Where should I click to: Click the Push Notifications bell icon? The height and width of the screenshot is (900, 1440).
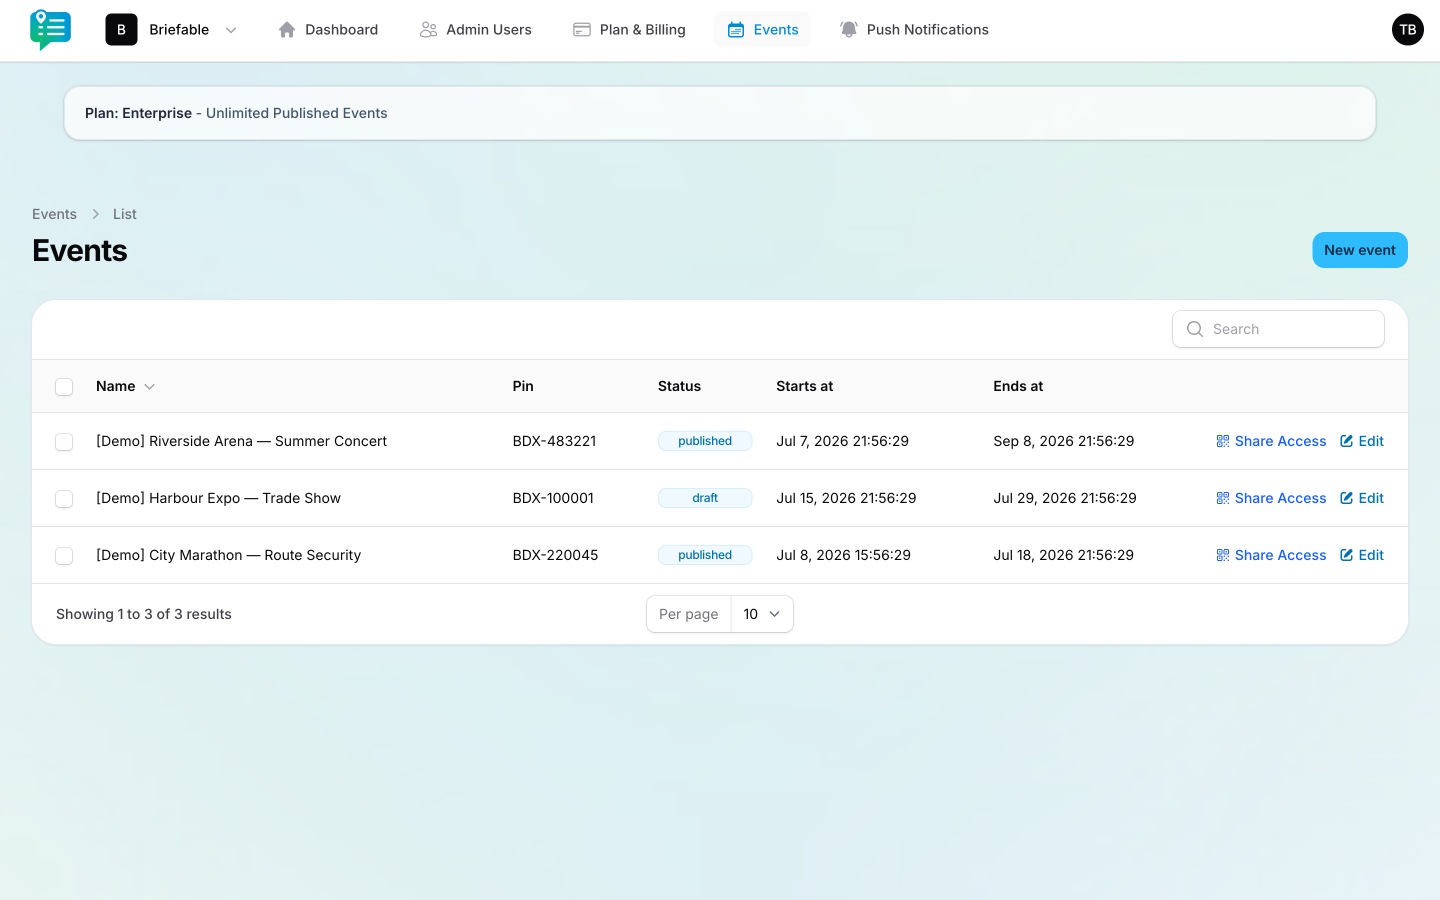(x=849, y=30)
